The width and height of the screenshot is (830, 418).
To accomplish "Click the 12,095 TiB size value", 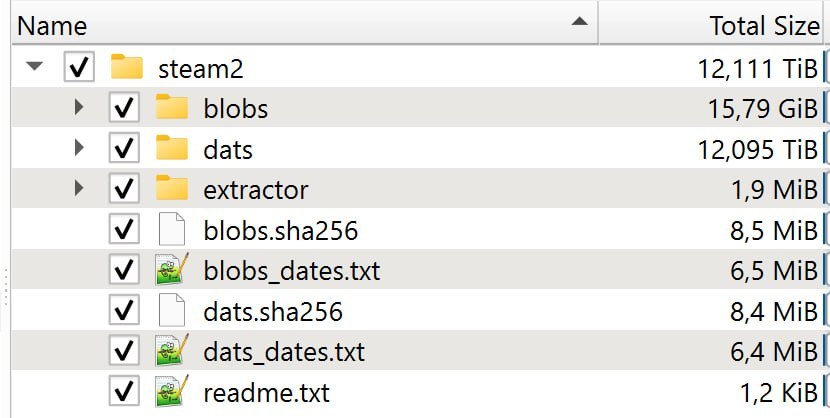I will (757, 150).
